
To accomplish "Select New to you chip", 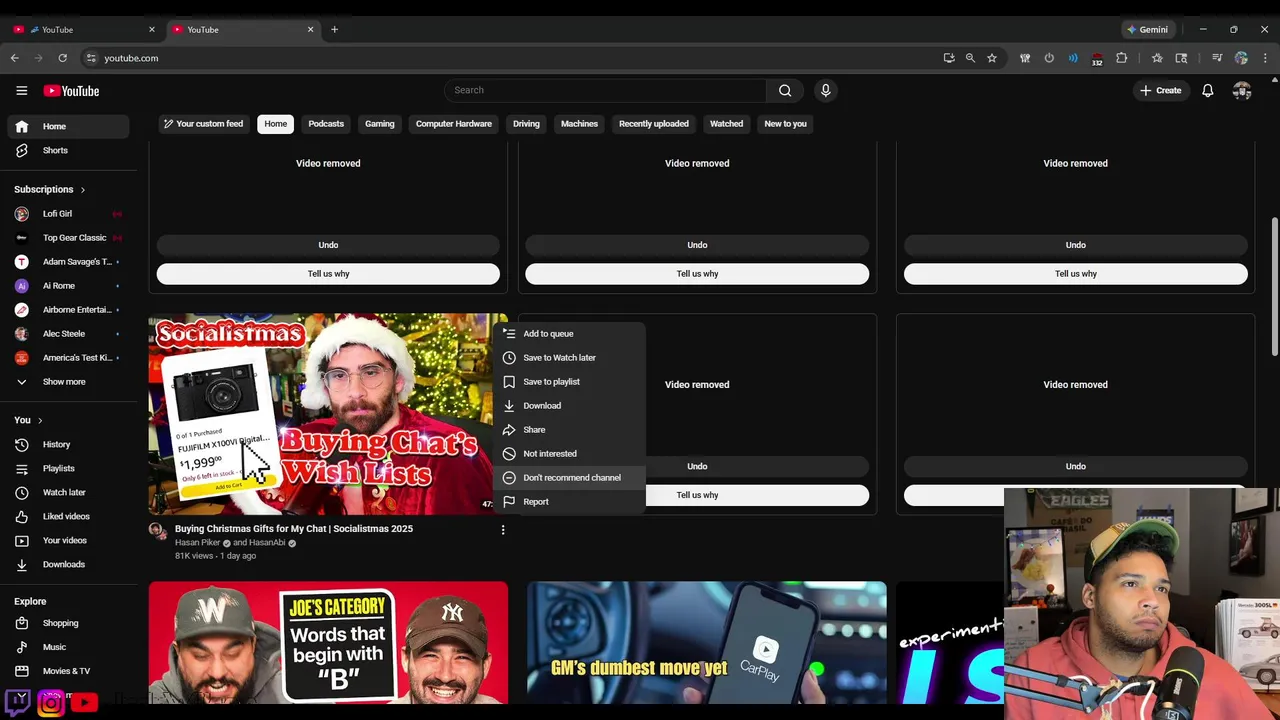I will pos(785,124).
